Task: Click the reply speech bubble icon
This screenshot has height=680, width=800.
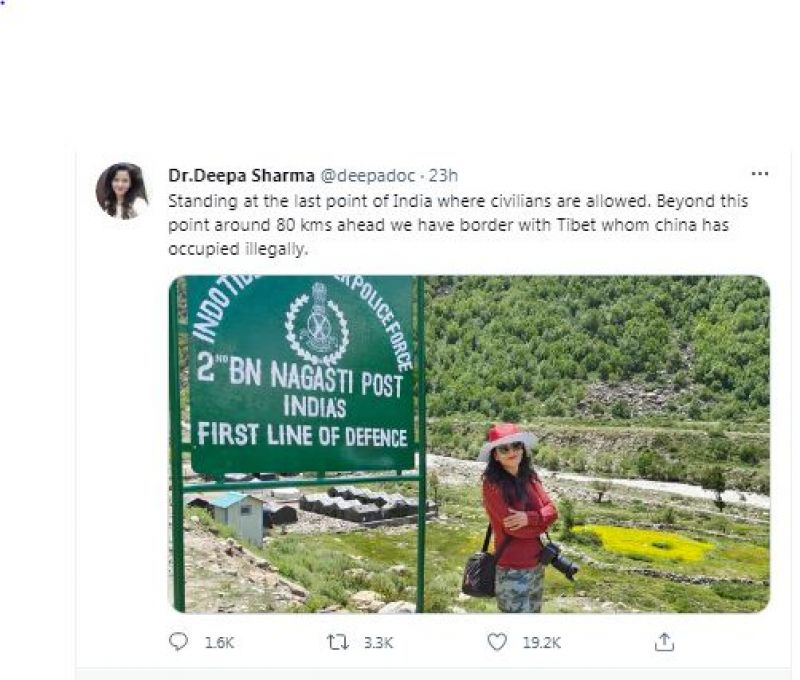Action: point(180,642)
